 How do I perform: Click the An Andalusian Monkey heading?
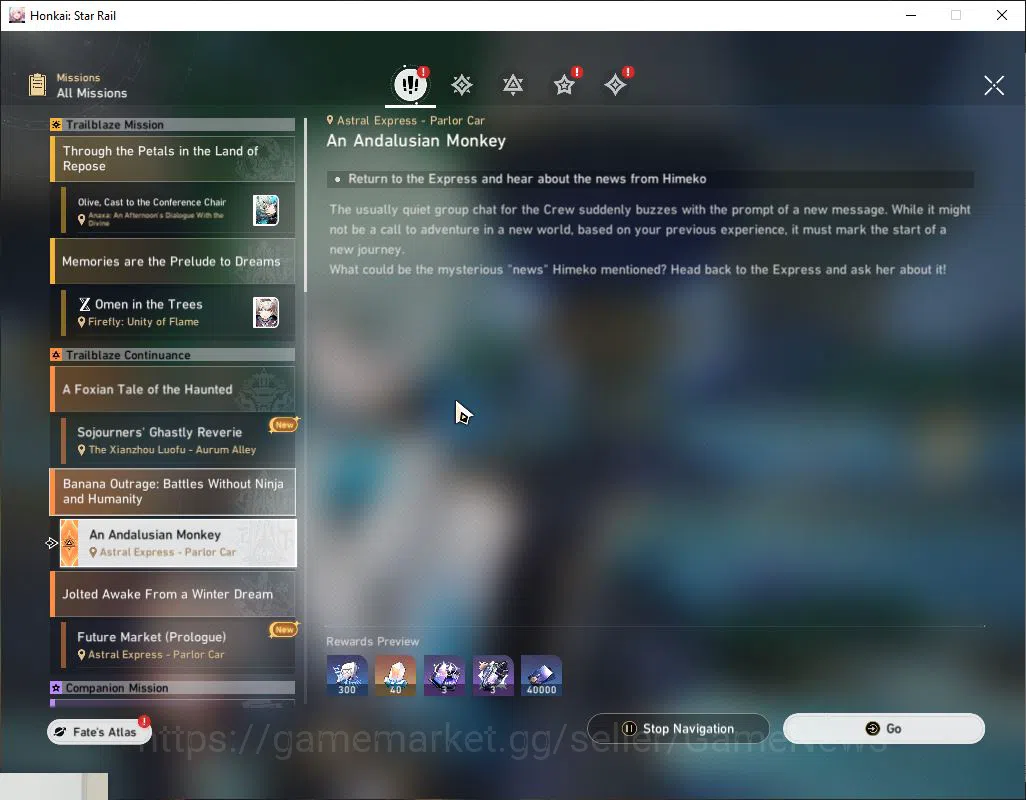416,141
